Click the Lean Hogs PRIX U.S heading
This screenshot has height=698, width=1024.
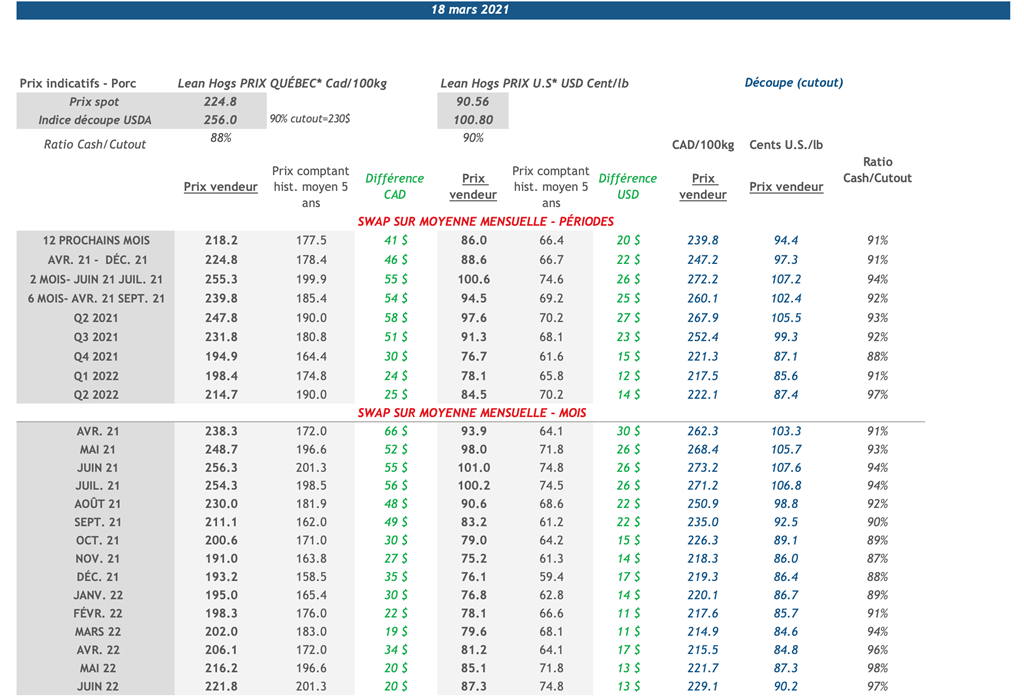[x=534, y=84]
